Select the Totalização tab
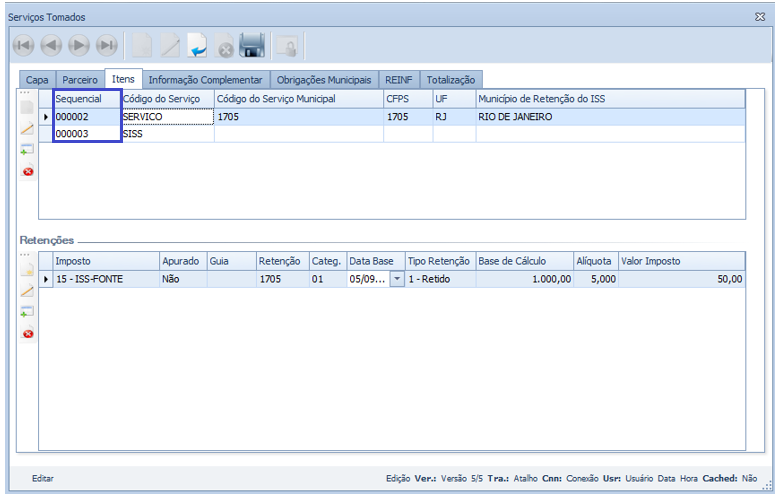 click(452, 79)
